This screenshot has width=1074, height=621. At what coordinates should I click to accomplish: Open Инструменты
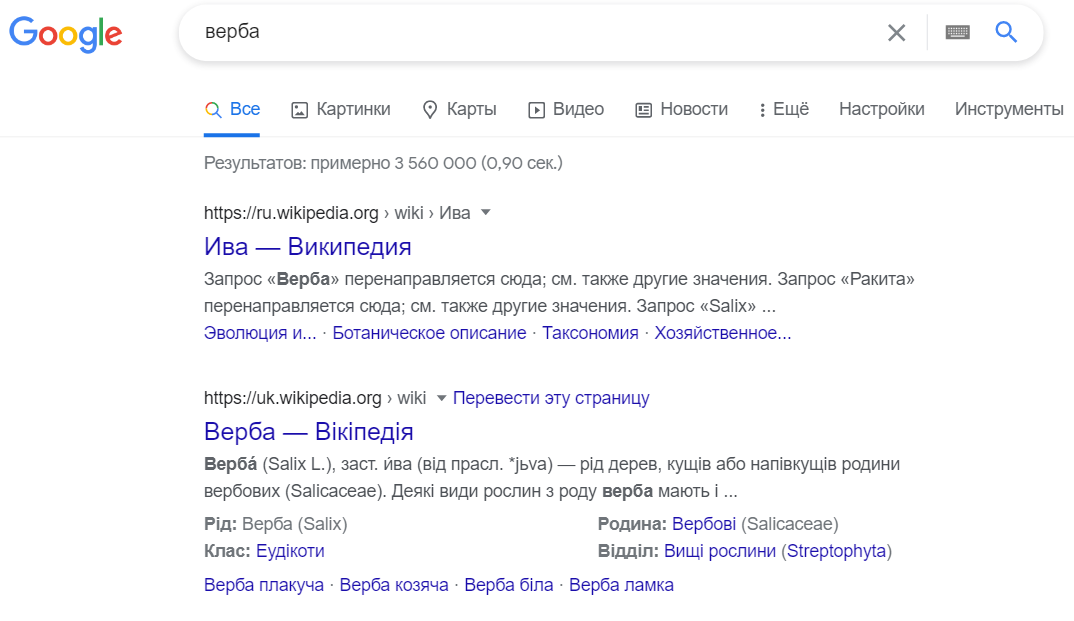(x=1009, y=109)
